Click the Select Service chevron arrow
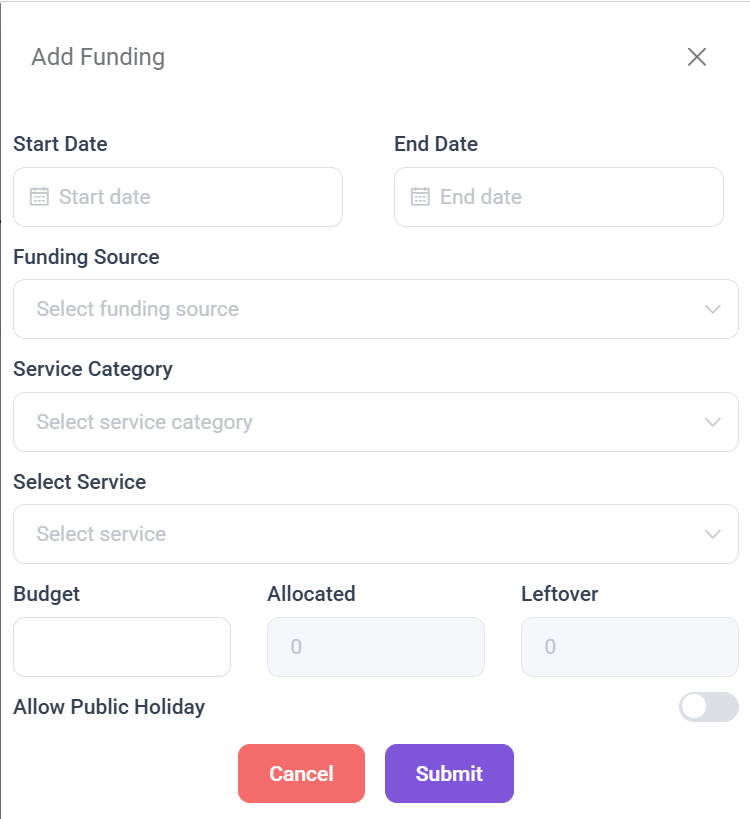 click(713, 534)
